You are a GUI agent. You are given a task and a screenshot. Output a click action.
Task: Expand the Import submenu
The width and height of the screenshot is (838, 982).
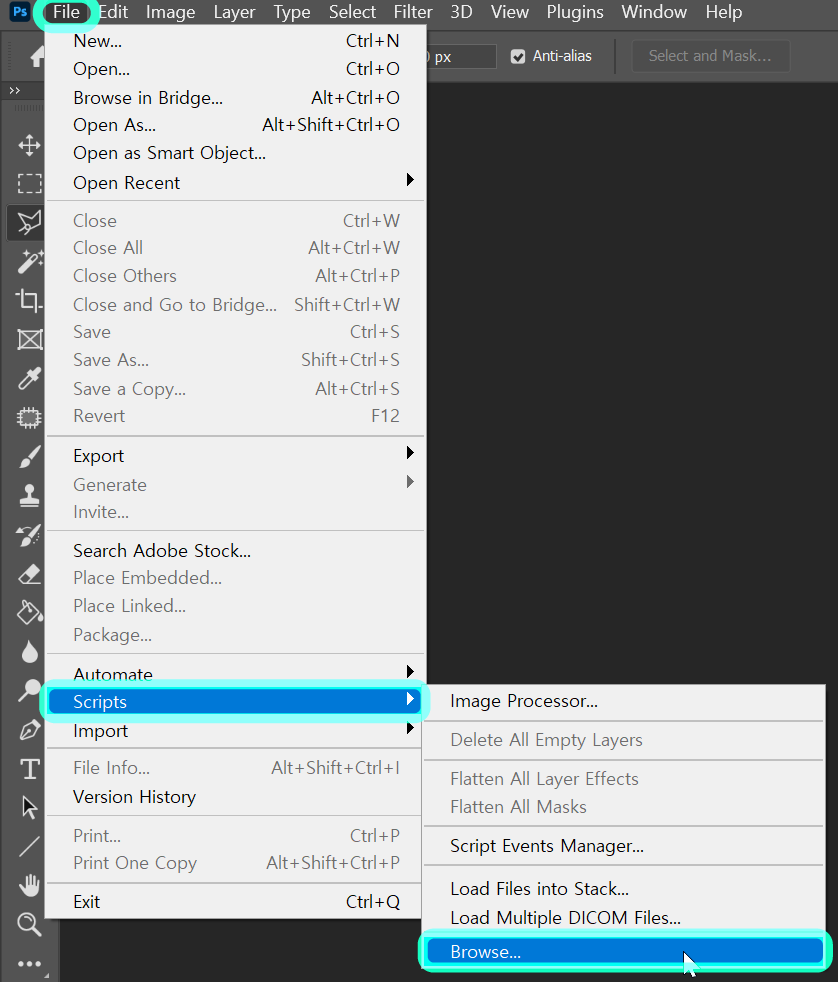pyautogui.click(x=236, y=730)
